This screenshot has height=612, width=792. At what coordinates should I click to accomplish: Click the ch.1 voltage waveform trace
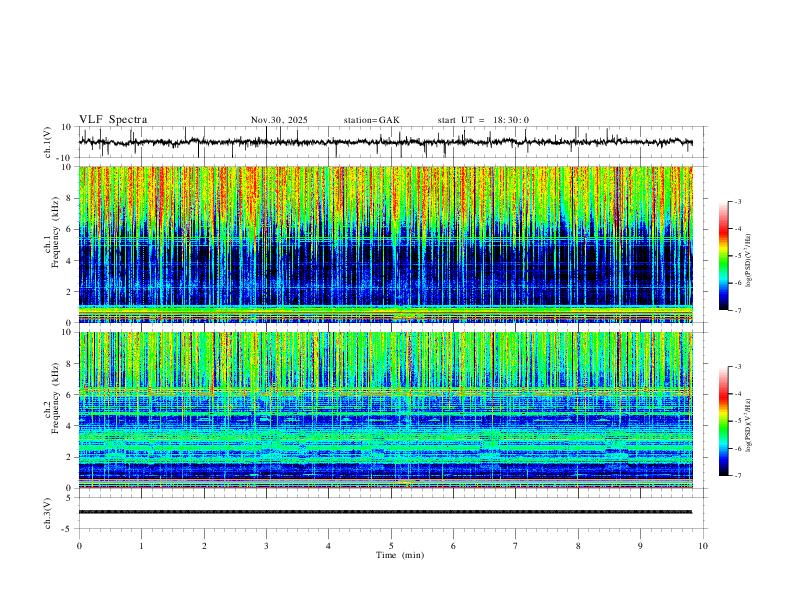[385, 142]
